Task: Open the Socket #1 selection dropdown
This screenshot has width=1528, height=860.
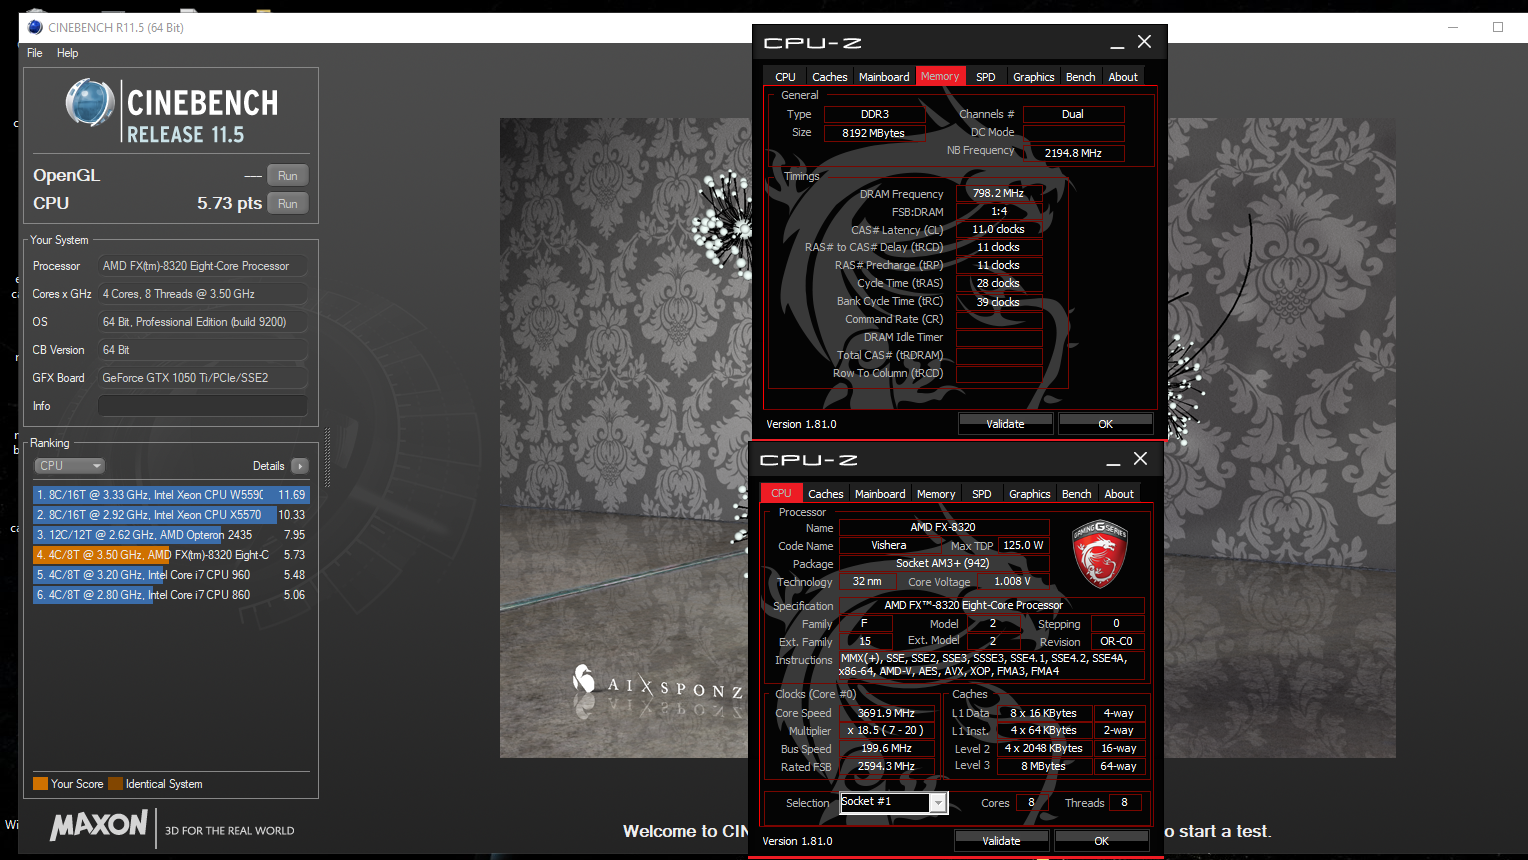Action: (x=937, y=803)
